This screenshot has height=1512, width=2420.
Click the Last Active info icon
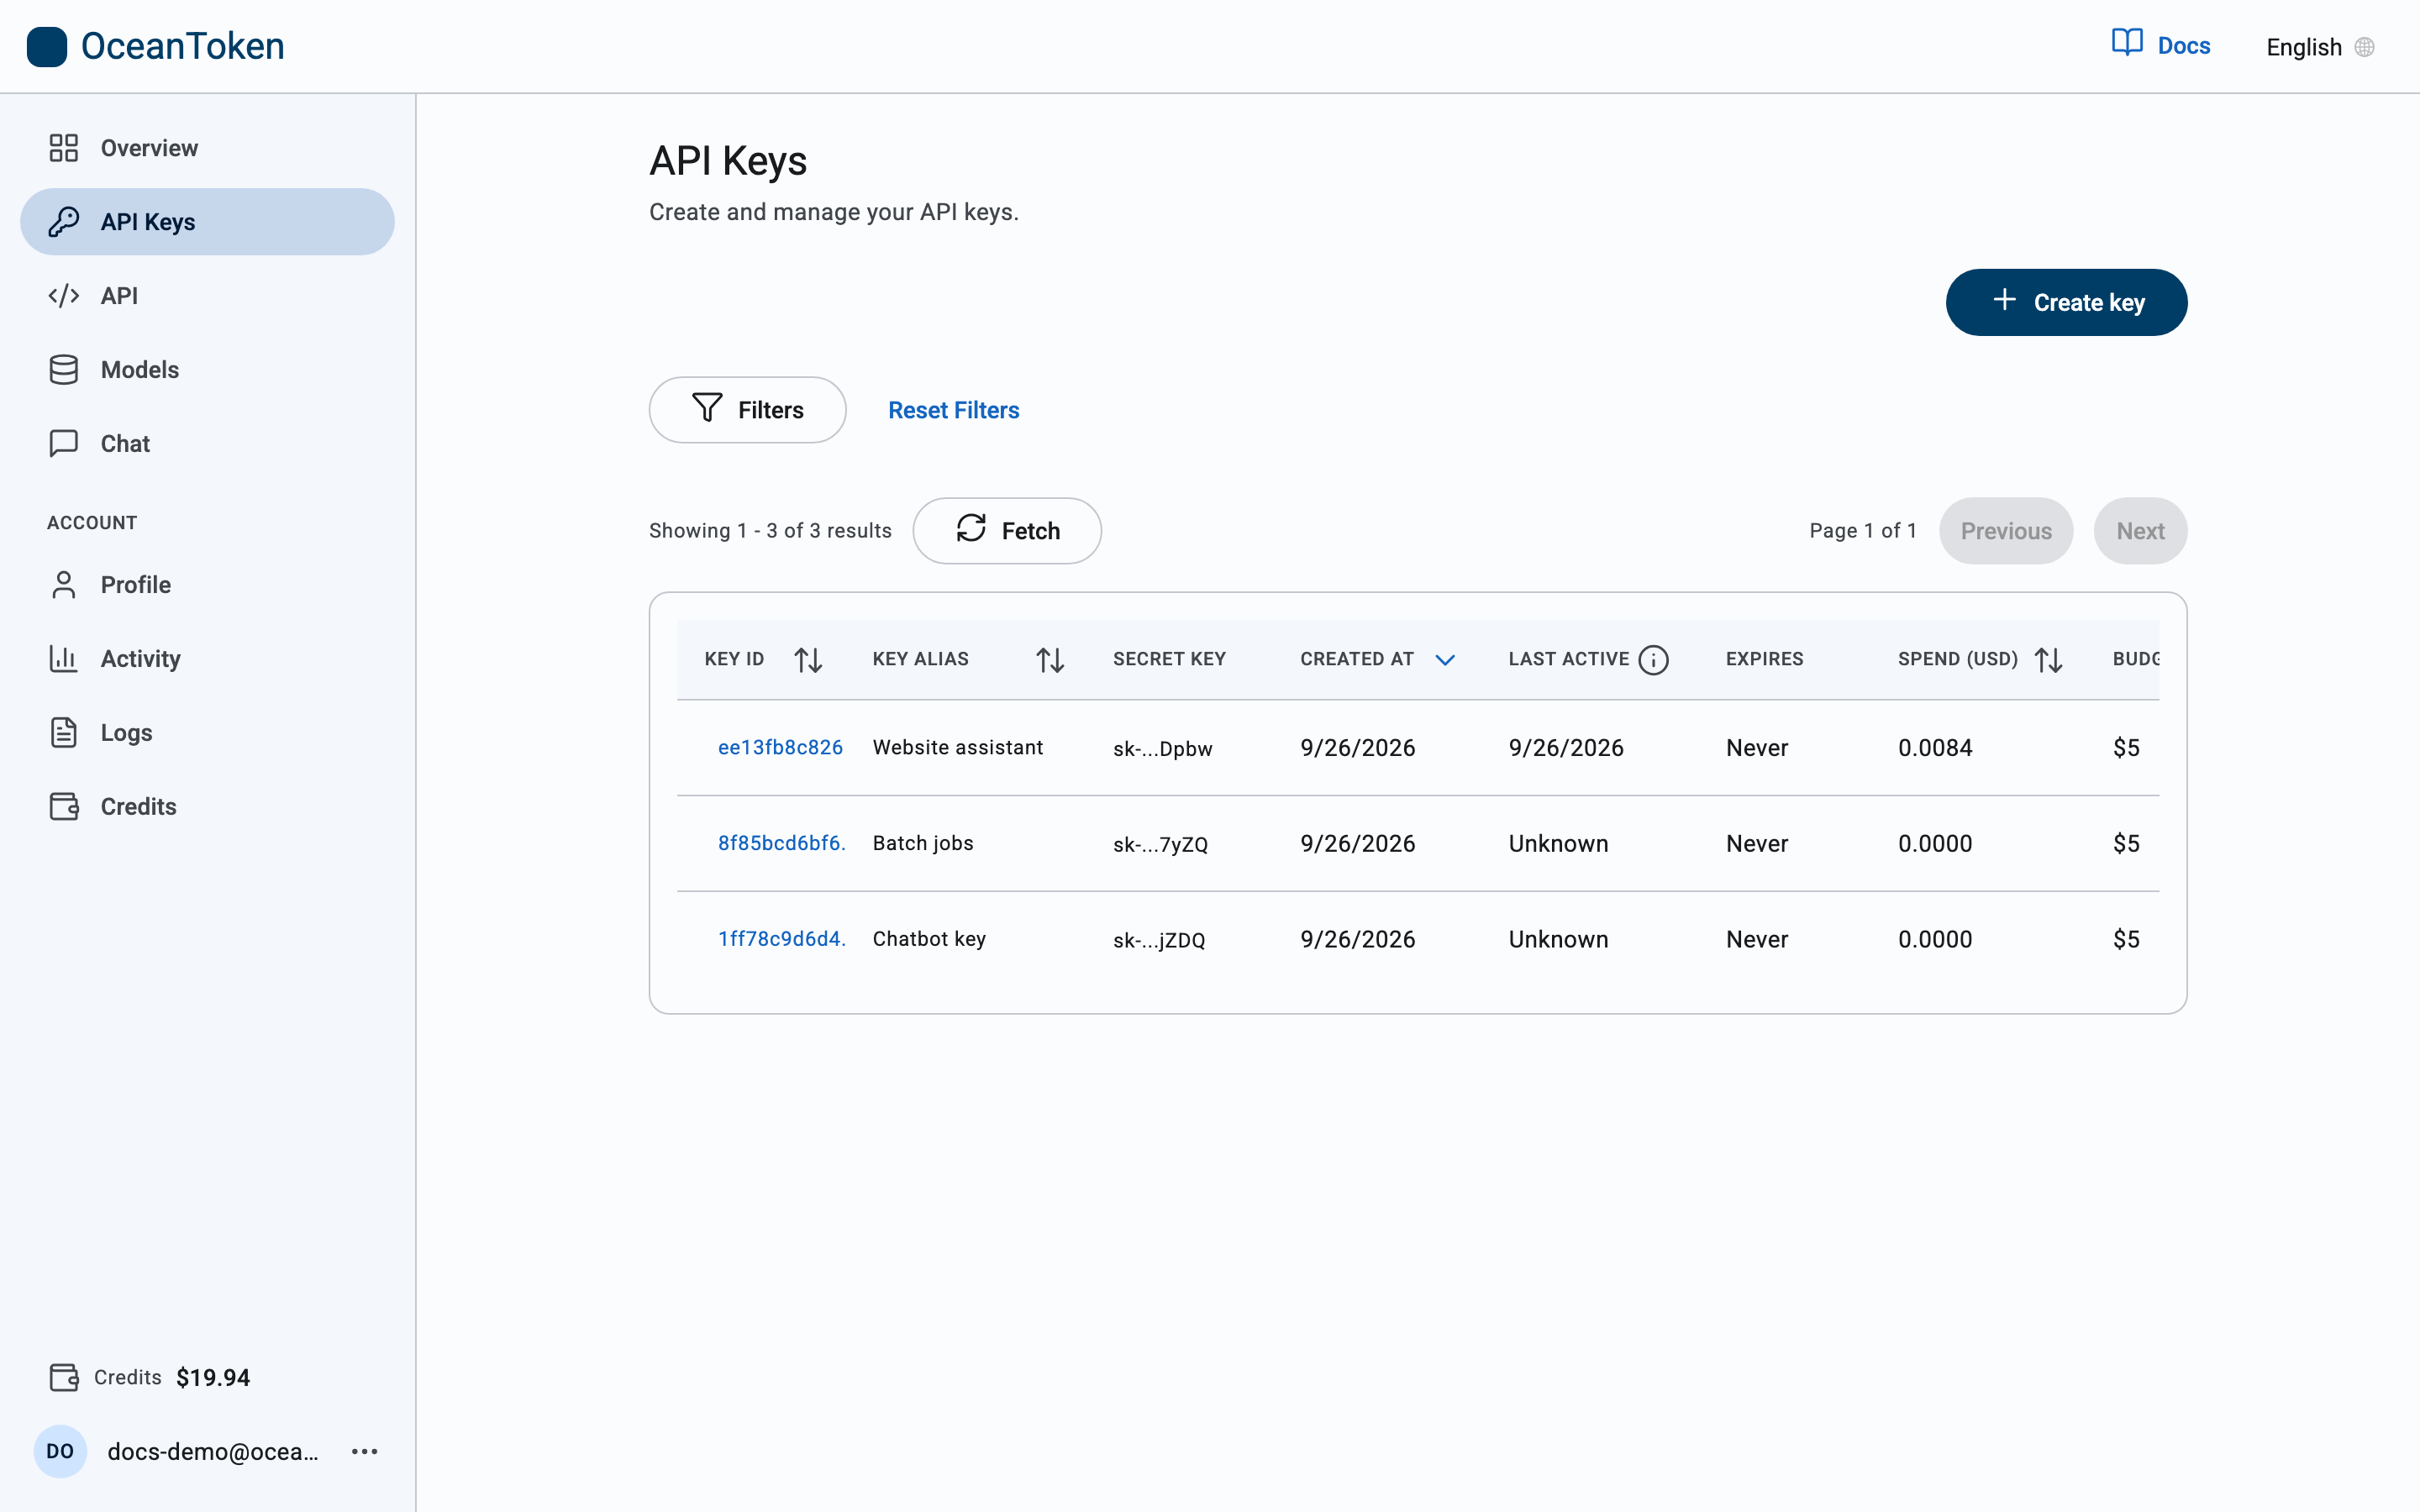coord(1654,659)
